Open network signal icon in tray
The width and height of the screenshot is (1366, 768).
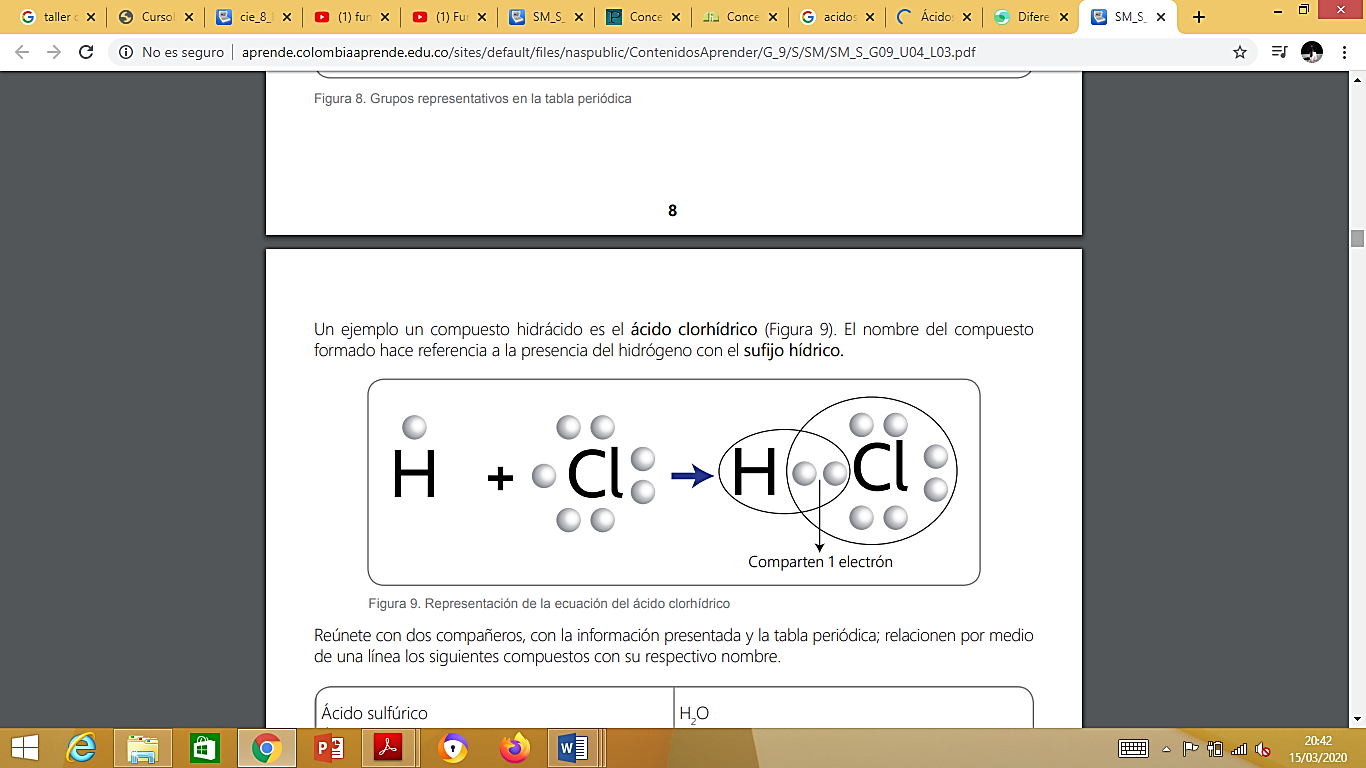coord(1239,748)
